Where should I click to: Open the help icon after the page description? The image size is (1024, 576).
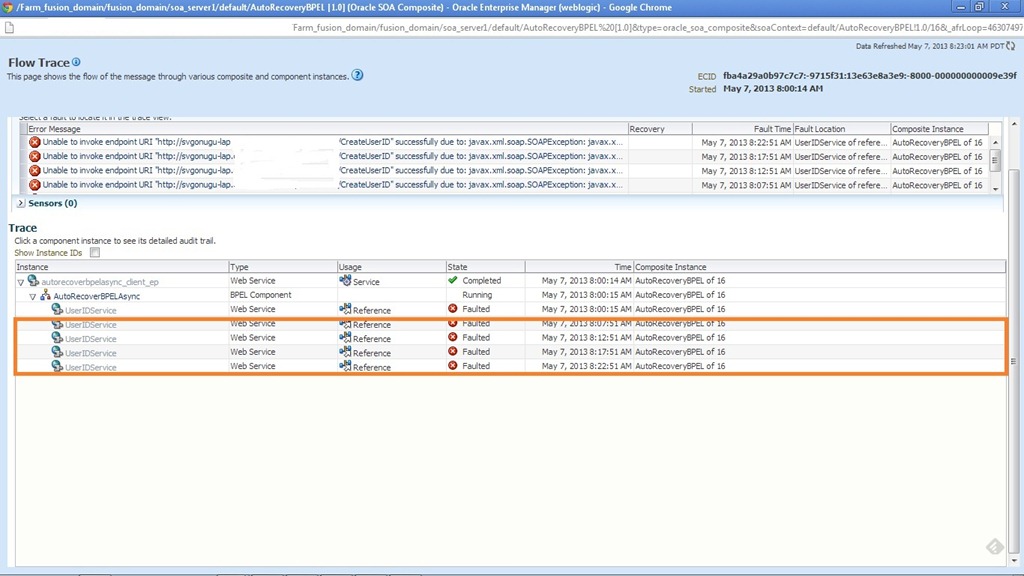point(358,75)
